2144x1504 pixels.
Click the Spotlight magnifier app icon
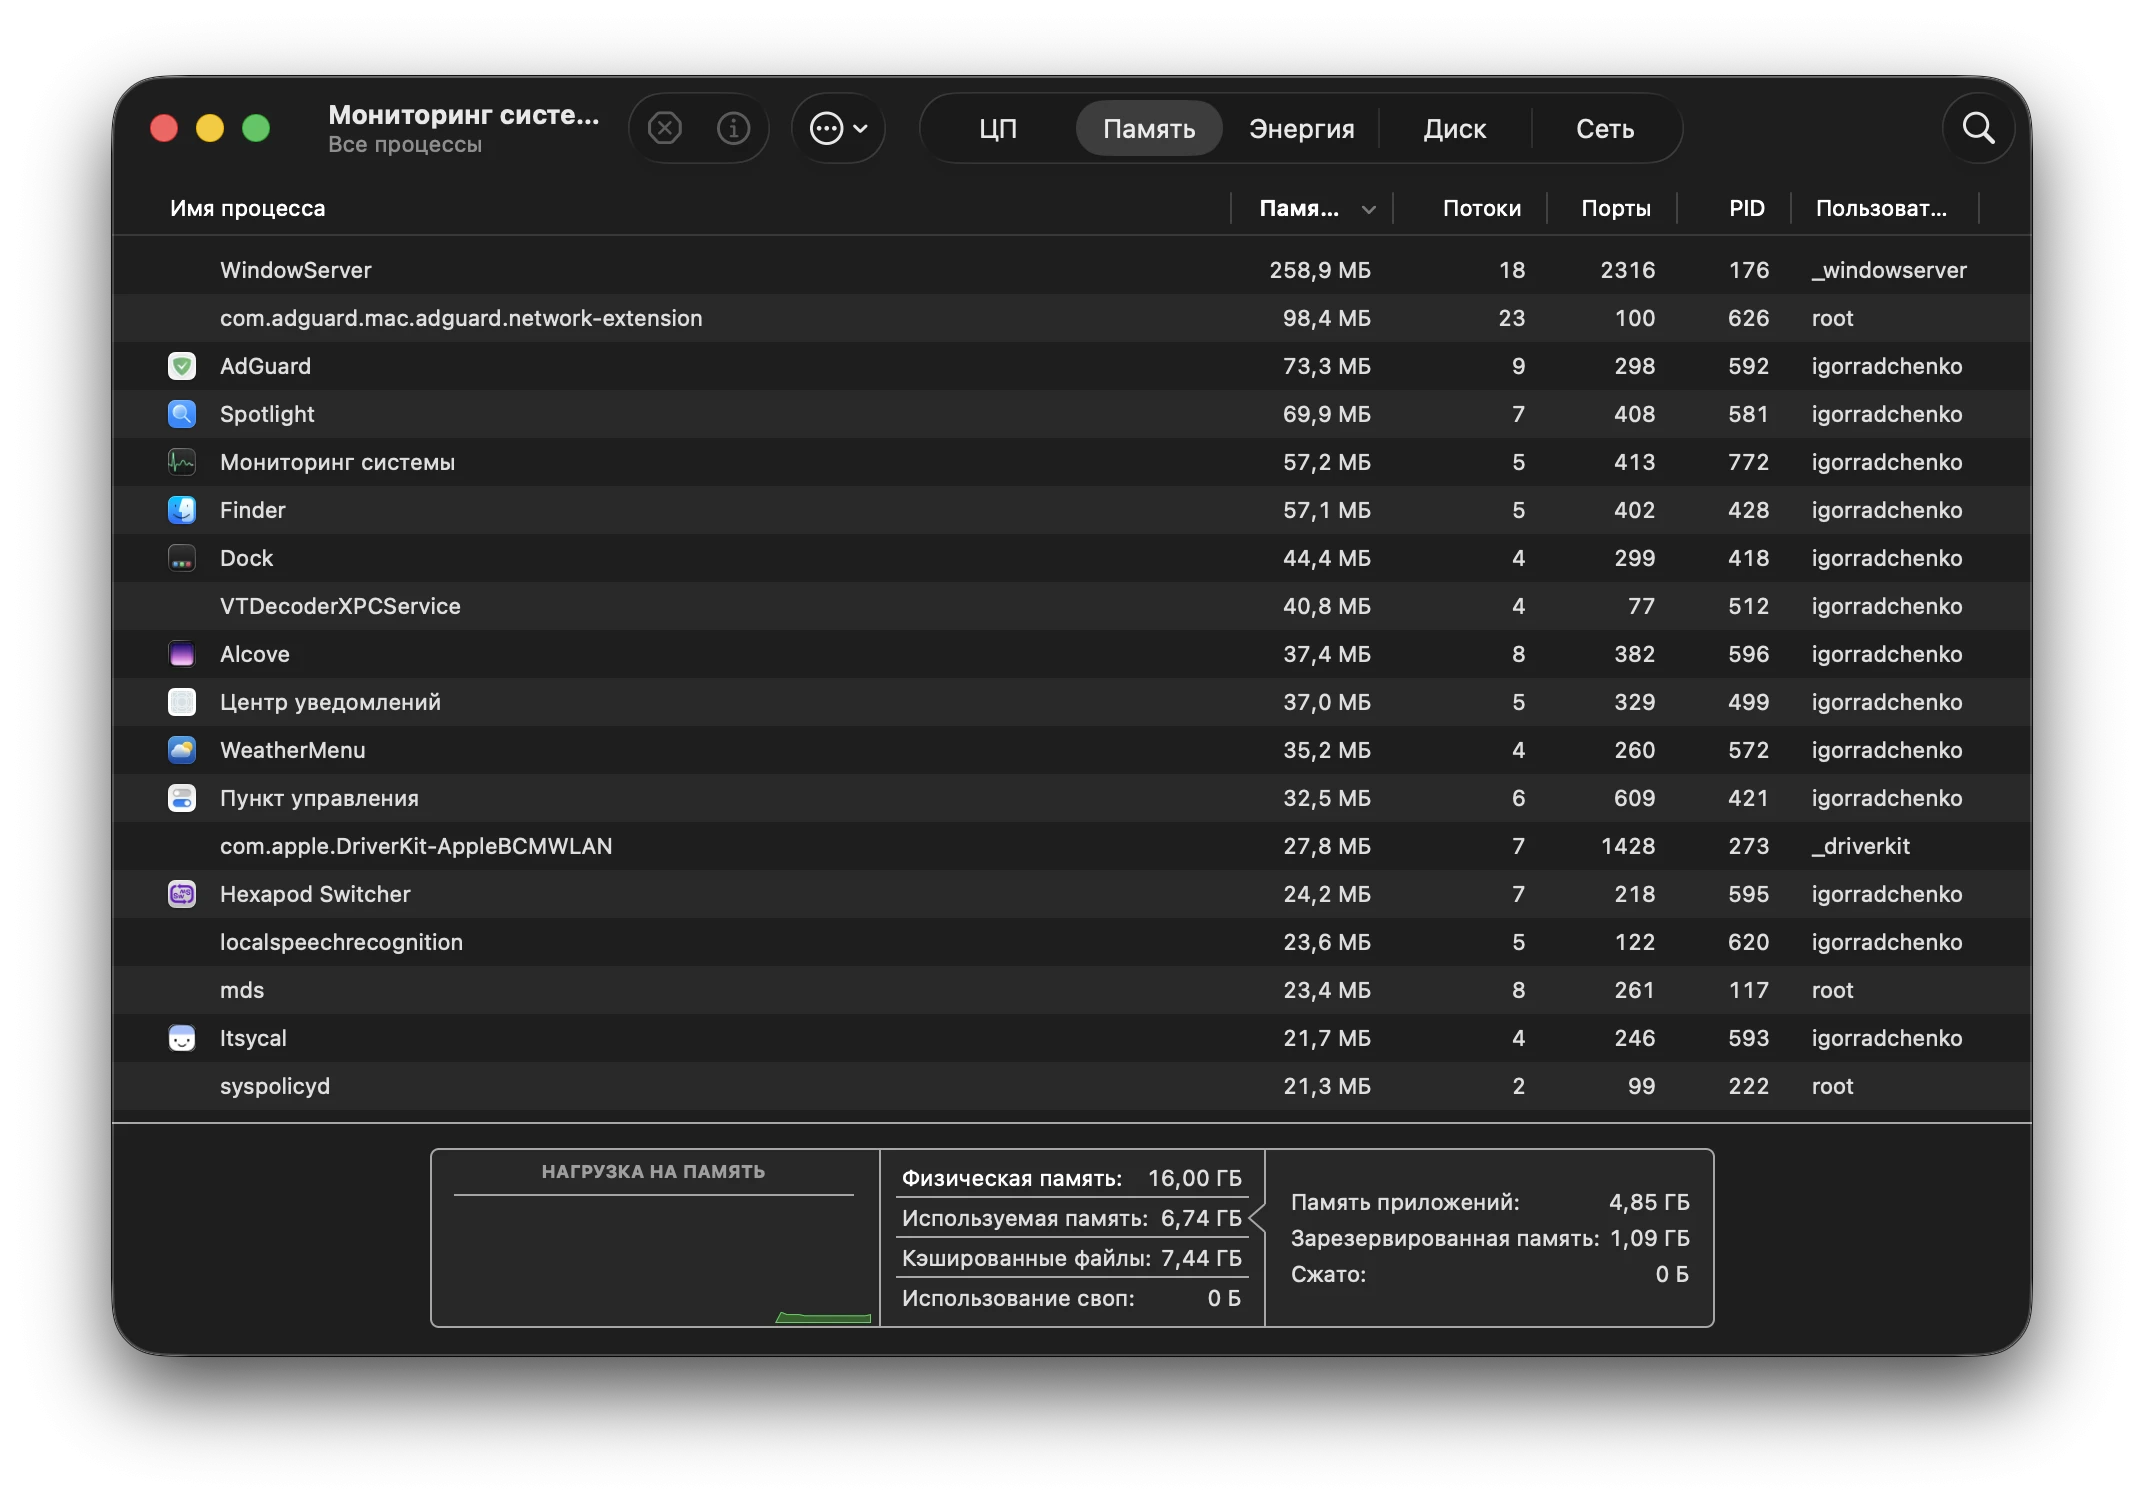point(182,414)
